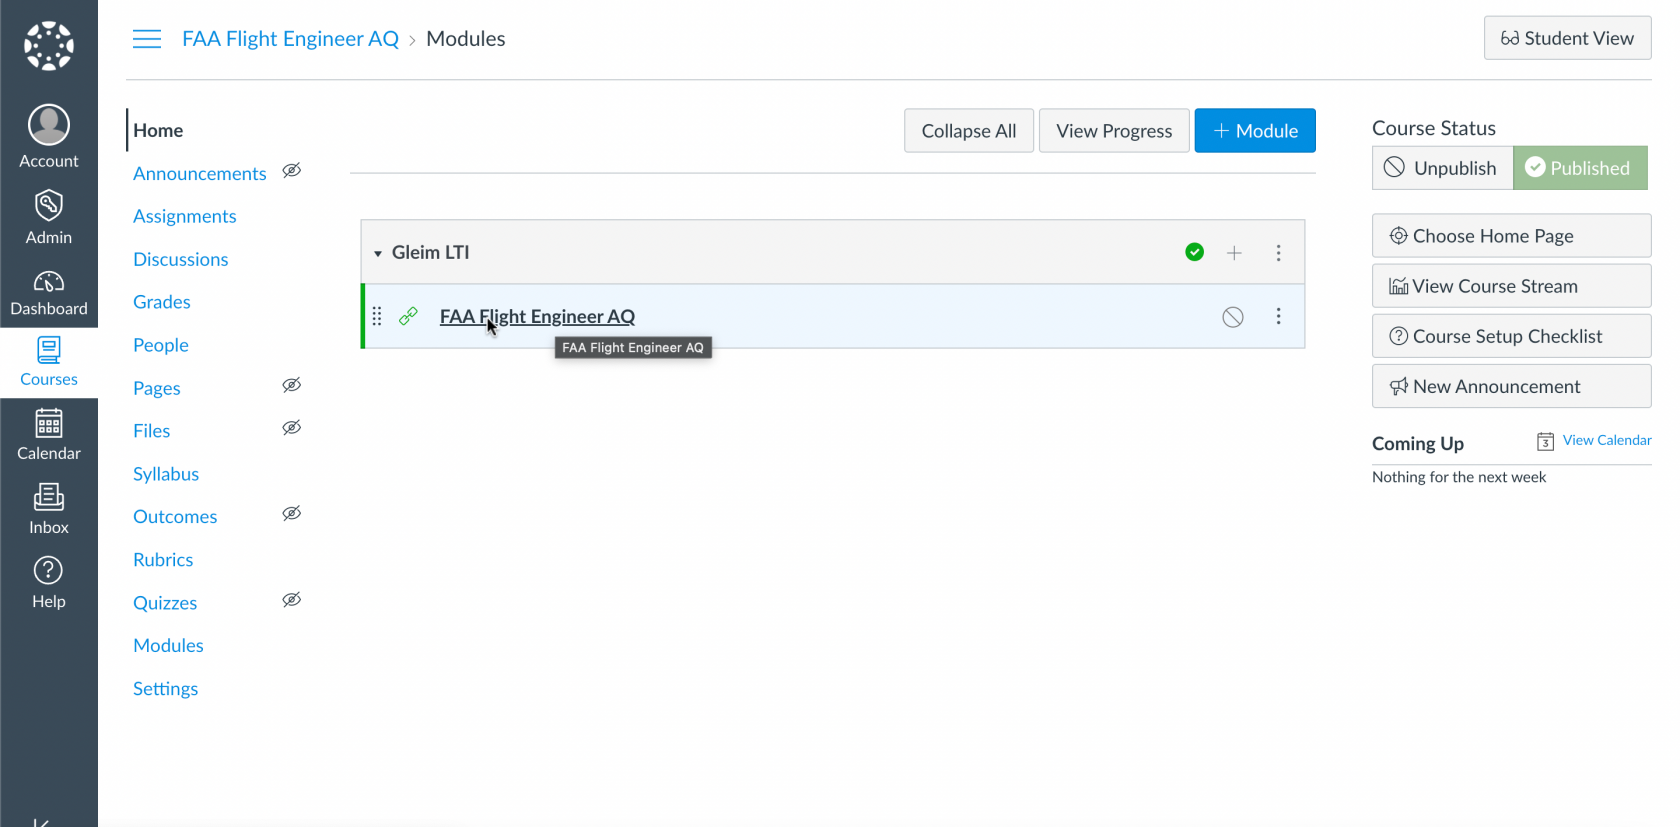Click the green link icon of the module item

408,316
